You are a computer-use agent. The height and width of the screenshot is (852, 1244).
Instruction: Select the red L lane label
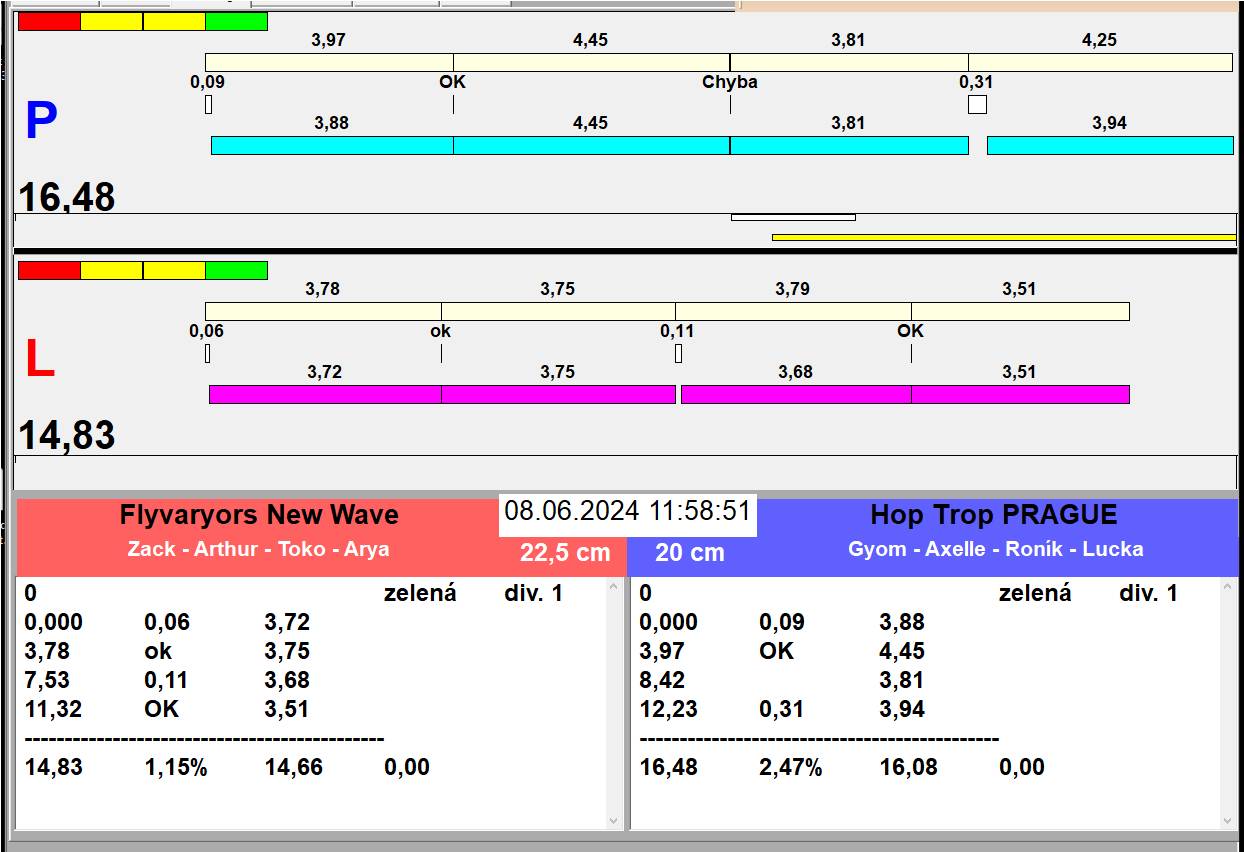40,360
